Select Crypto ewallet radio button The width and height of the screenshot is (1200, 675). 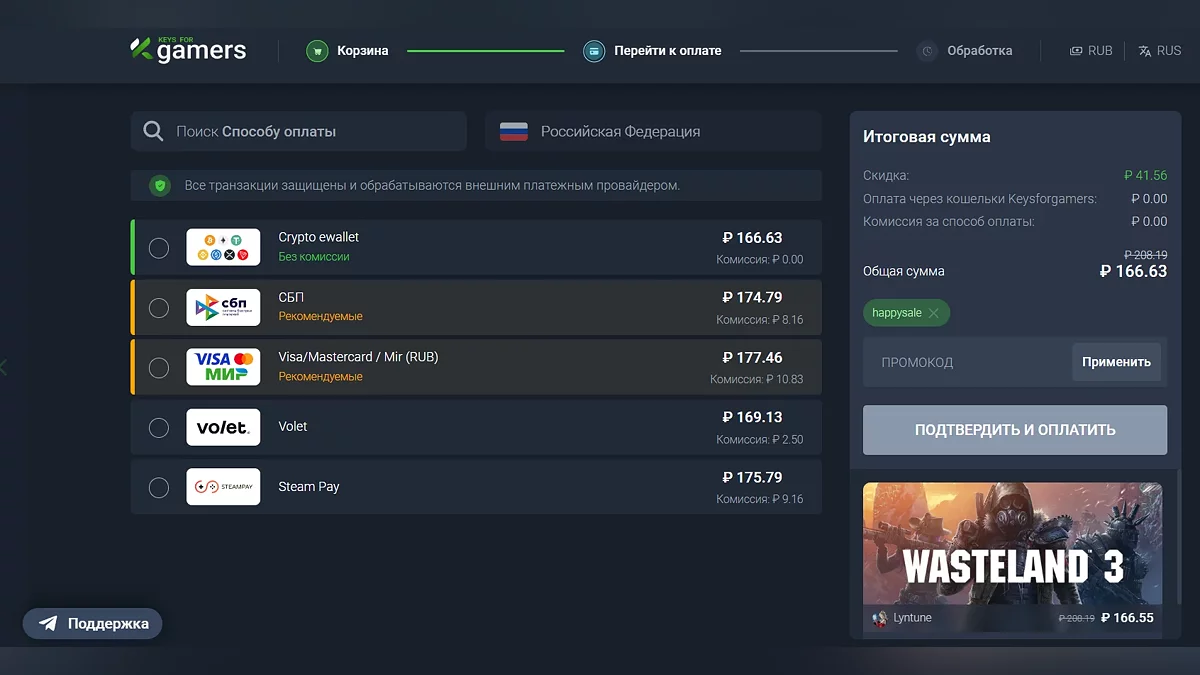click(x=159, y=248)
